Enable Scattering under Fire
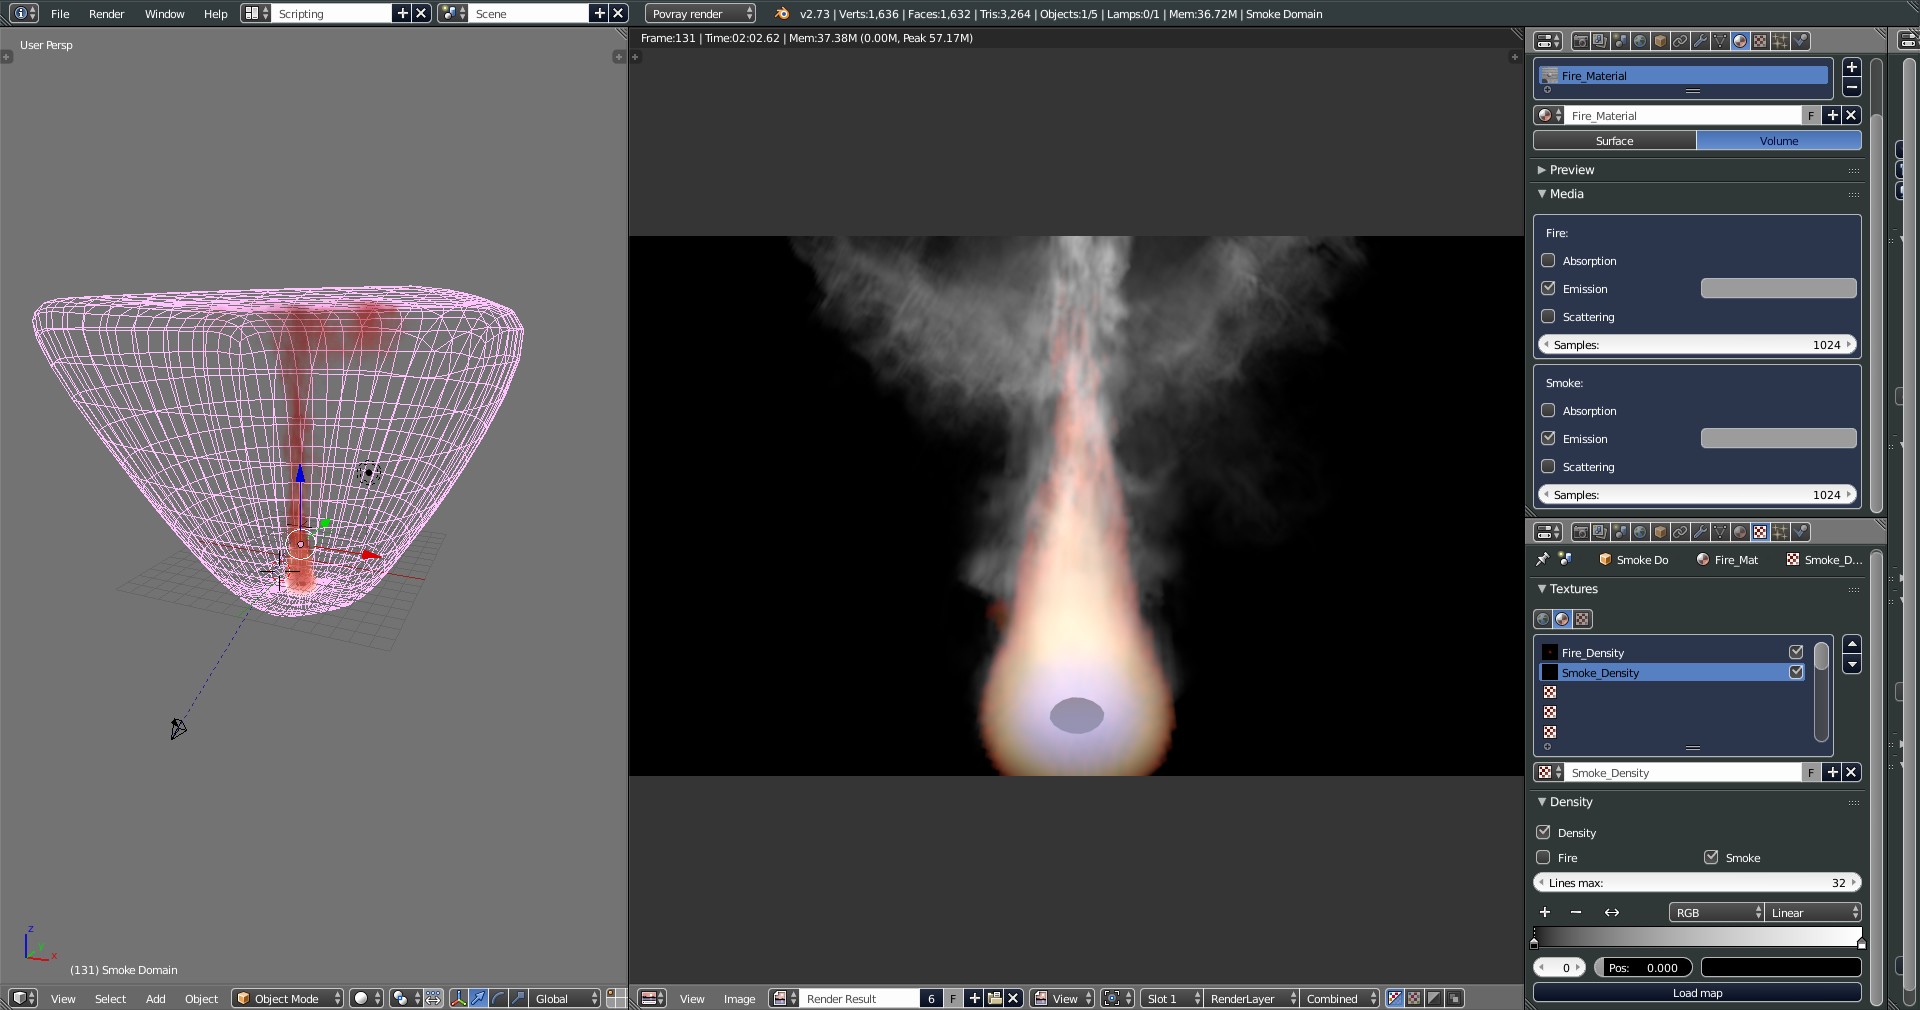Image resolution: width=1920 pixels, height=1010 pixels. 1548,317
